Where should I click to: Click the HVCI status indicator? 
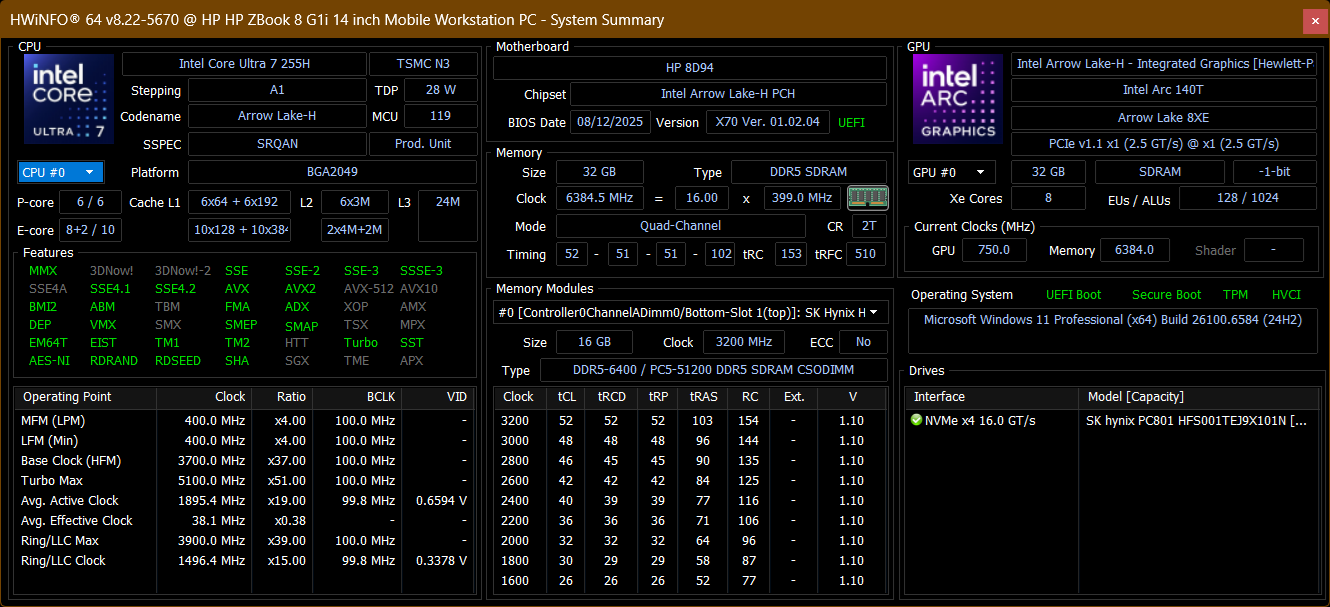point(1286,295)
